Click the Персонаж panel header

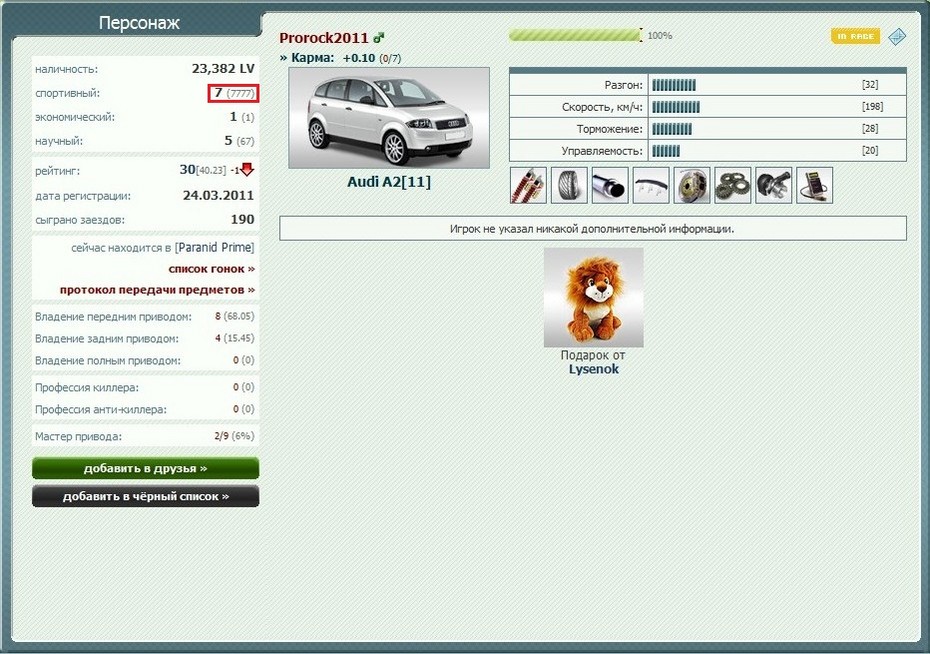(139, 23)
